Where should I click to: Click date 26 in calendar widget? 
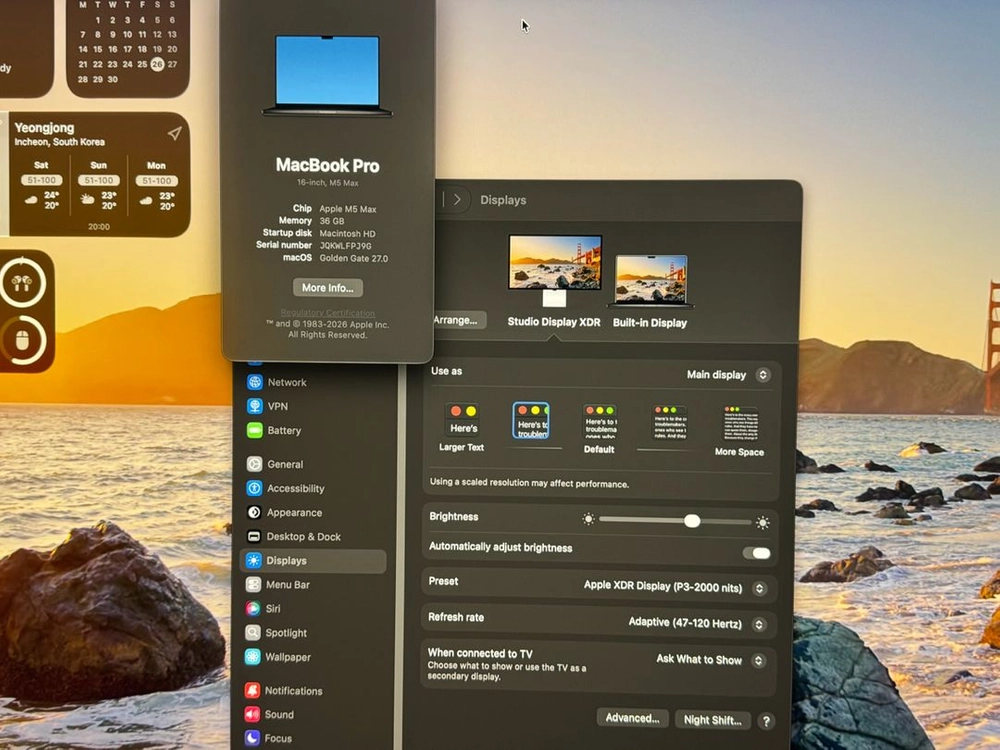(x=157, y=64)
